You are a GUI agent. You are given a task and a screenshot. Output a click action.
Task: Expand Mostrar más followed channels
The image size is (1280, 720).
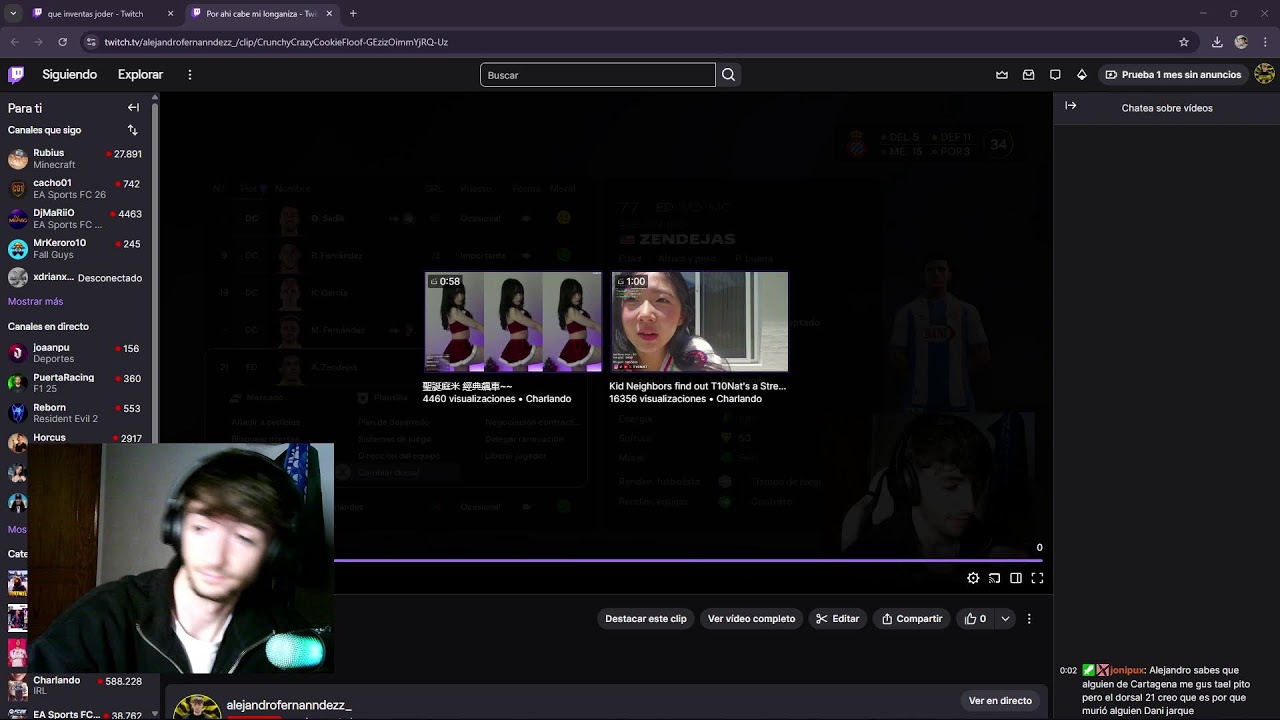coord(35,301)
